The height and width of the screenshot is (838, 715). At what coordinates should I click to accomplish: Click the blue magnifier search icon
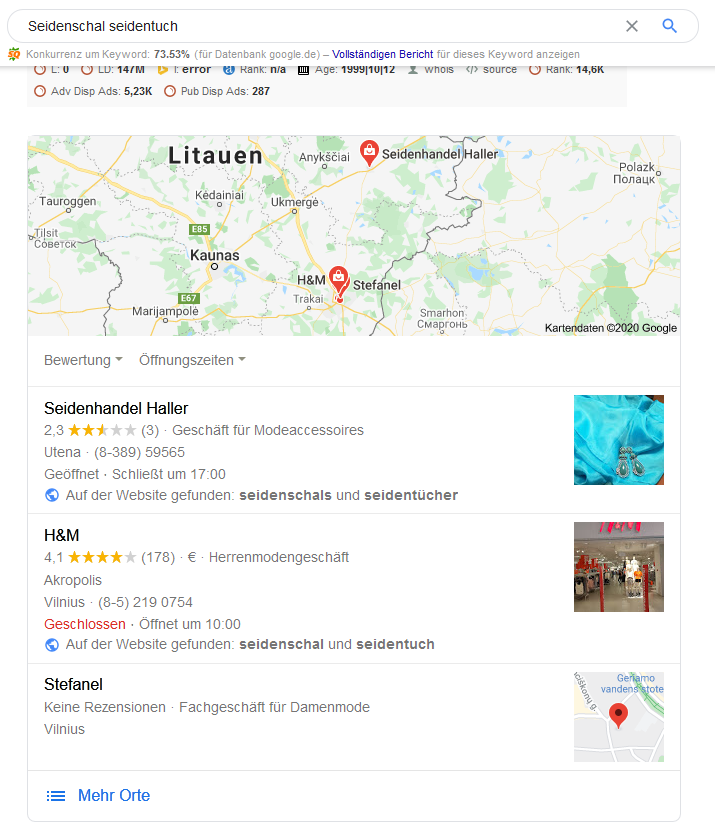coord(670,26)
